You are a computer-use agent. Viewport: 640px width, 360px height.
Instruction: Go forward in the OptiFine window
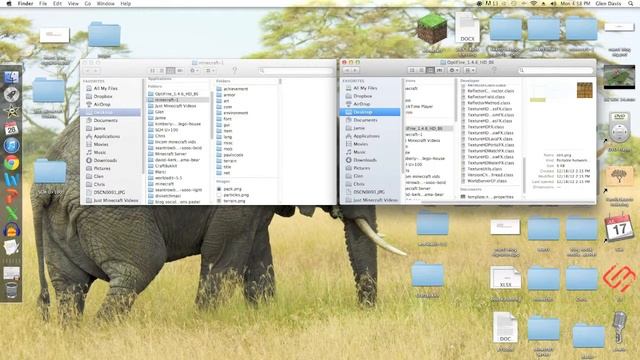click(356, 70)
